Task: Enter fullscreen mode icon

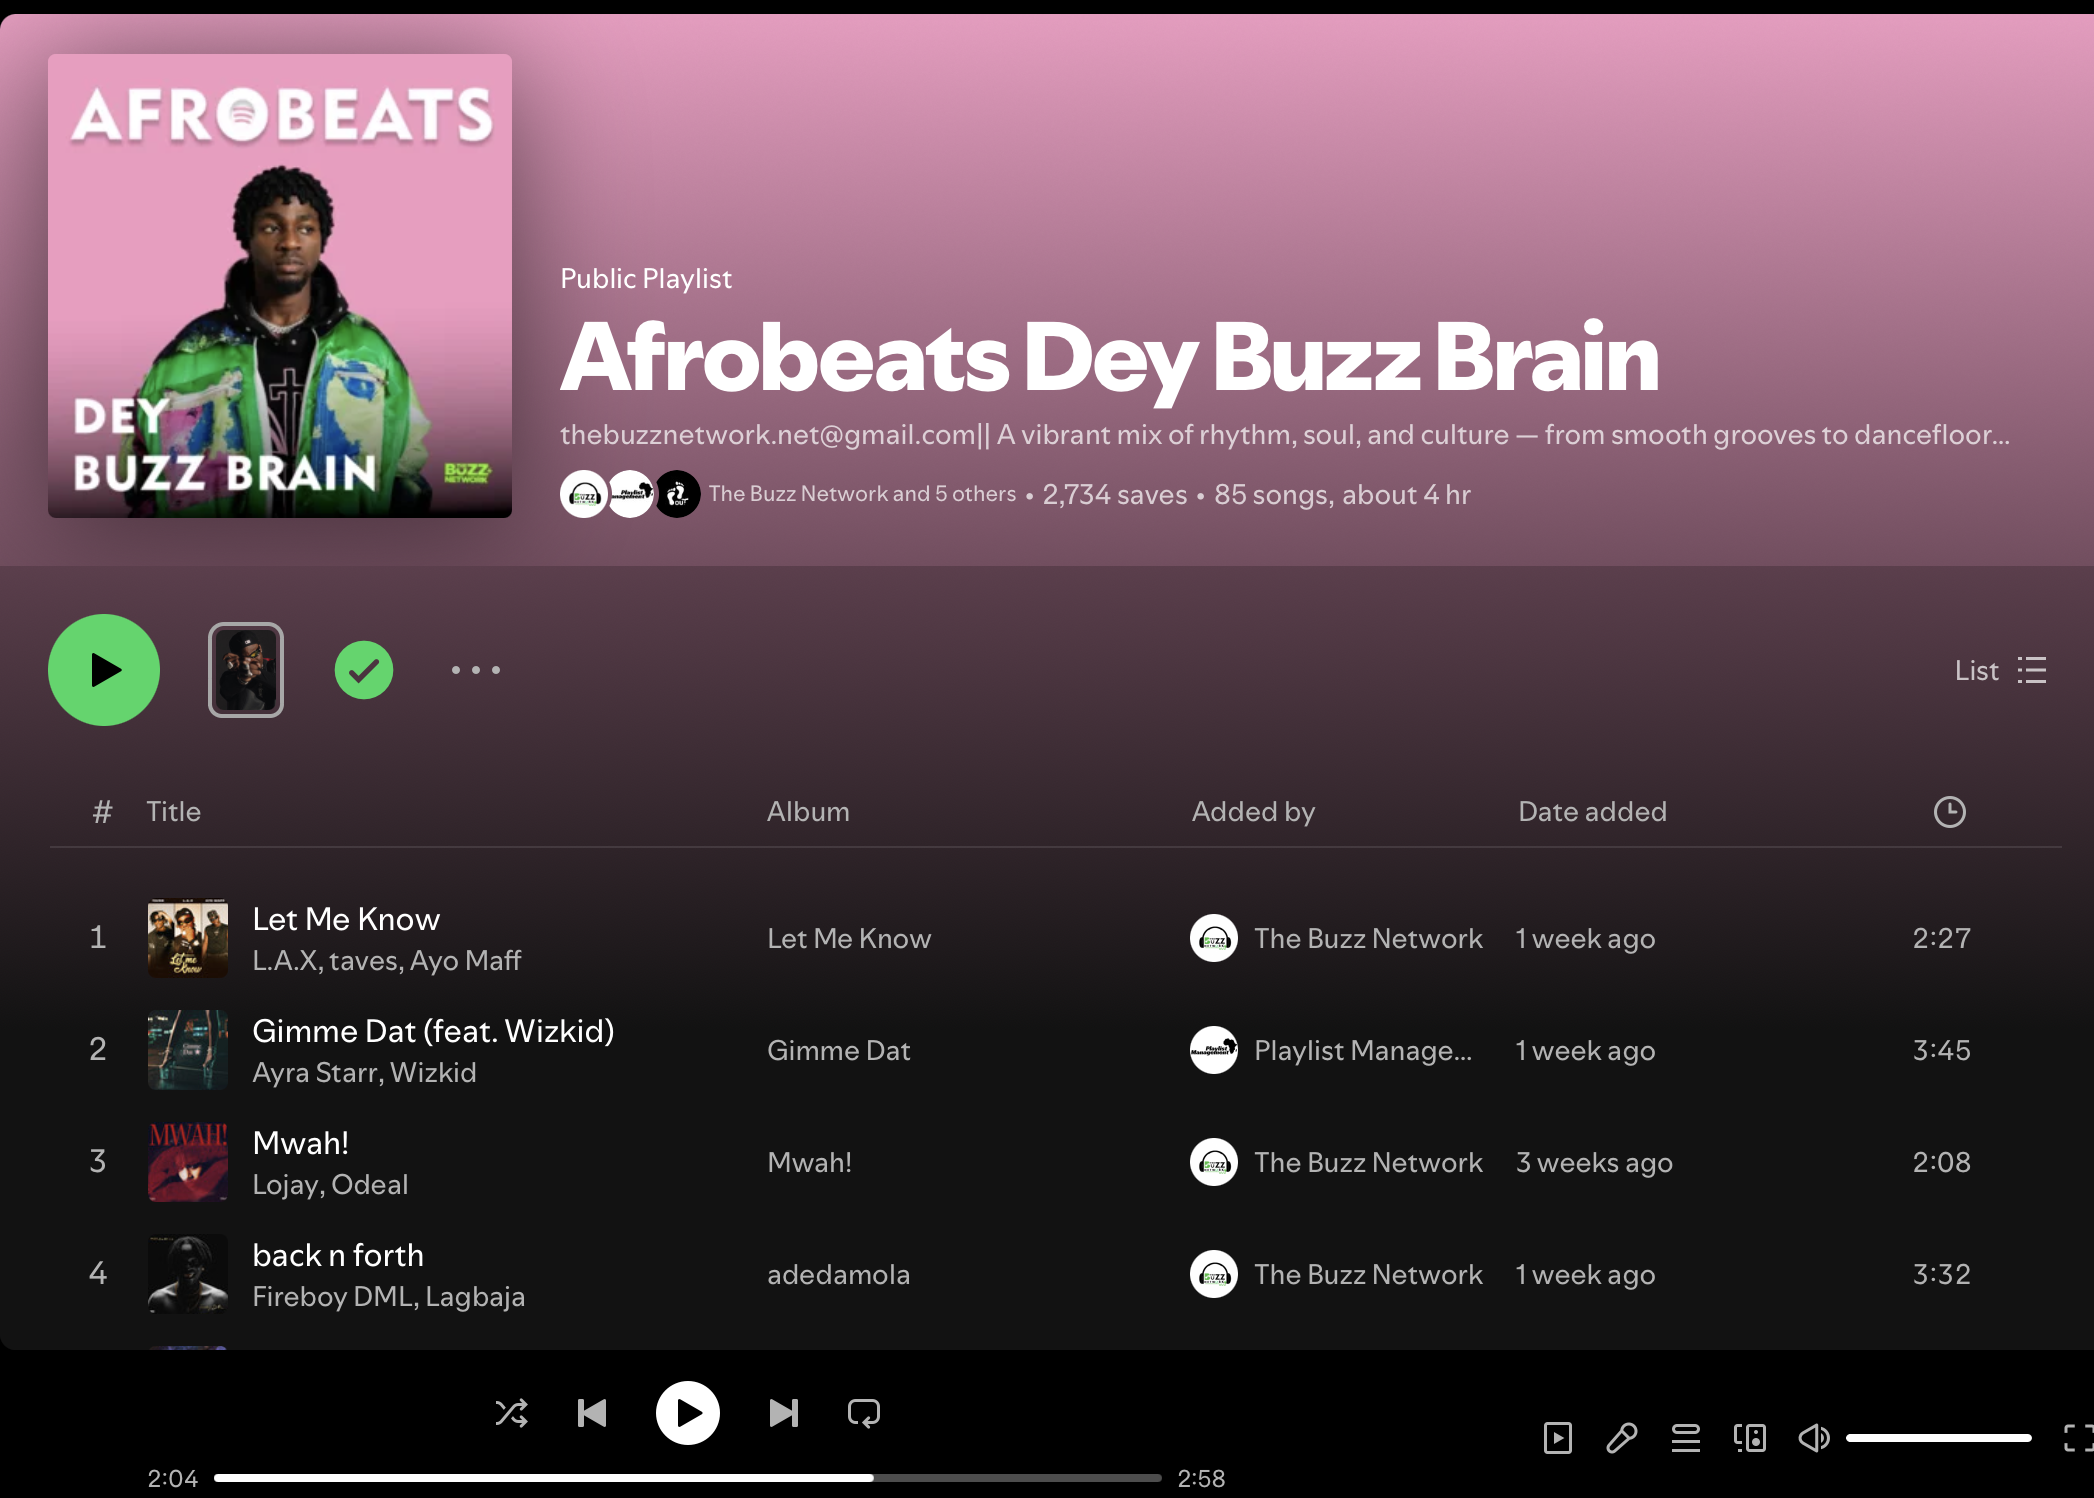Action: (x=2076, y=1438)
